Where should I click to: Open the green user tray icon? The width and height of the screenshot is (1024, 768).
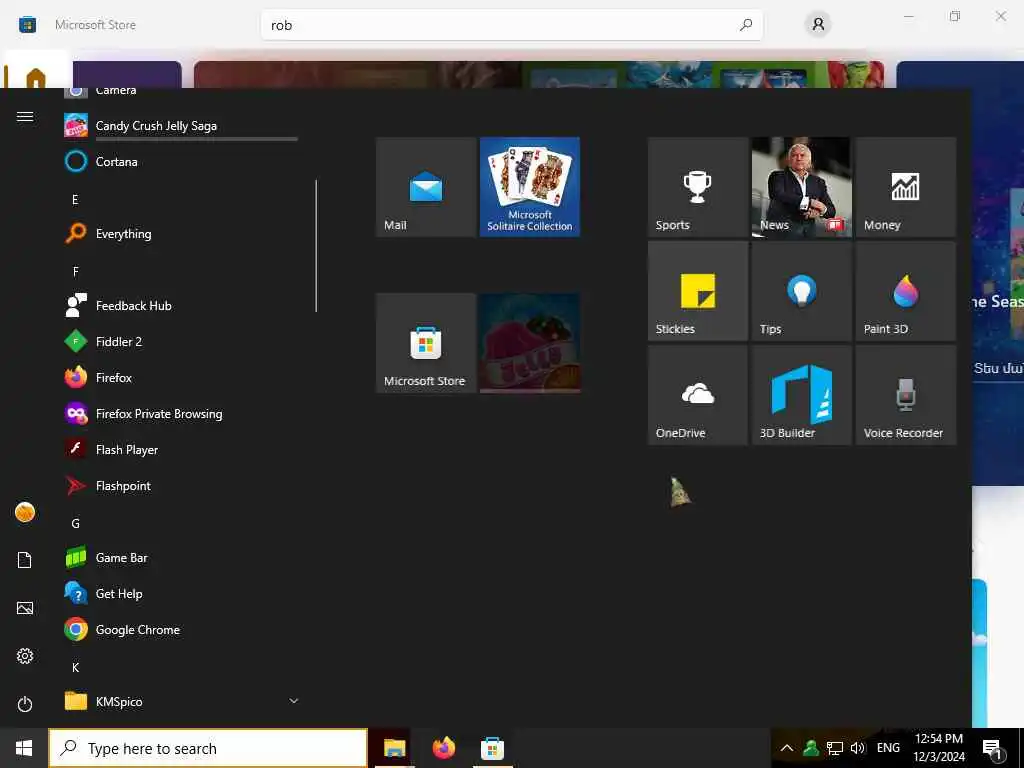(x=811, y=748)
